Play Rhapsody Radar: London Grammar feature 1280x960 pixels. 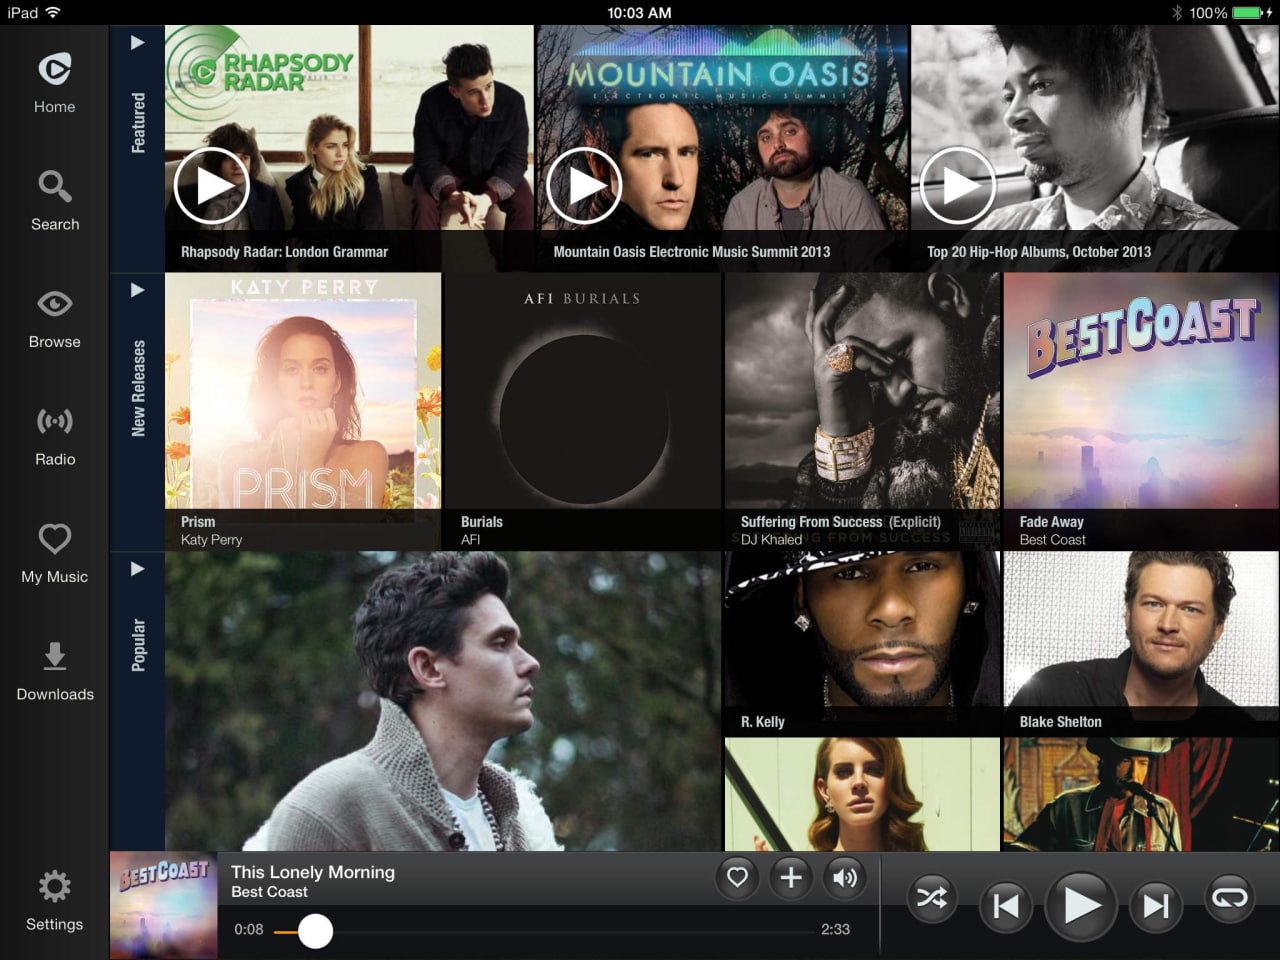click(x=211, y=186)
